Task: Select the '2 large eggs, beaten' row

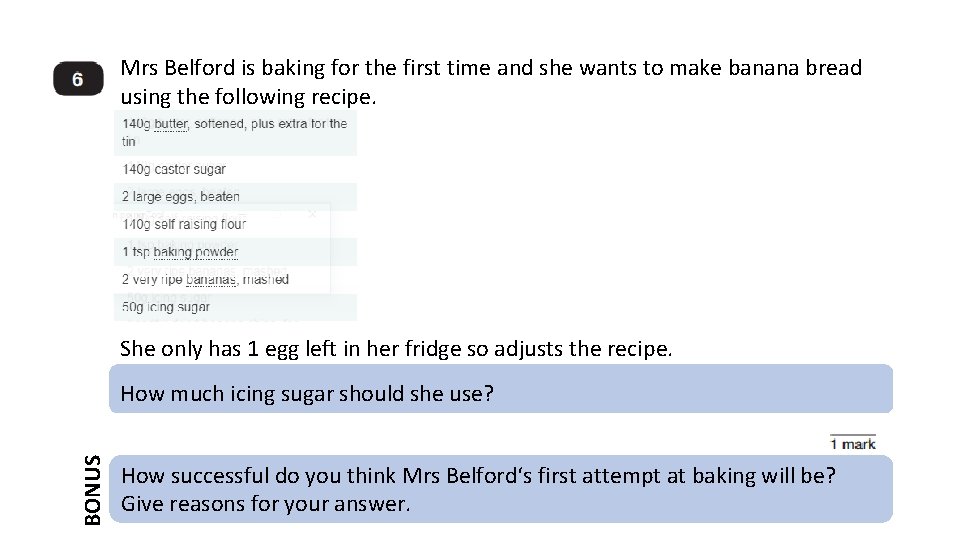Action: pos(181,197)
